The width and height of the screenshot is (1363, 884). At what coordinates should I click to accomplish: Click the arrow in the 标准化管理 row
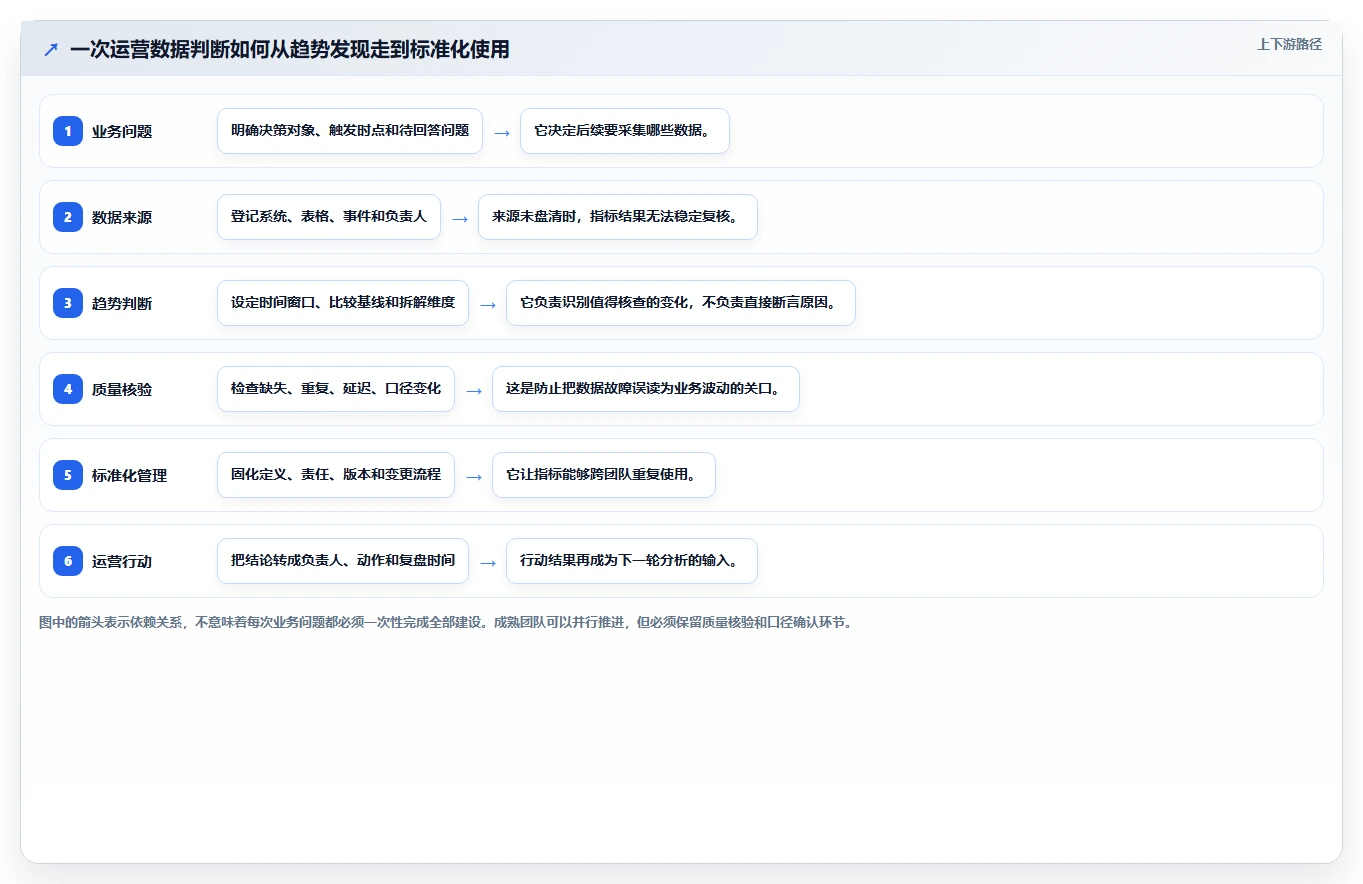(x=474, y=476)
